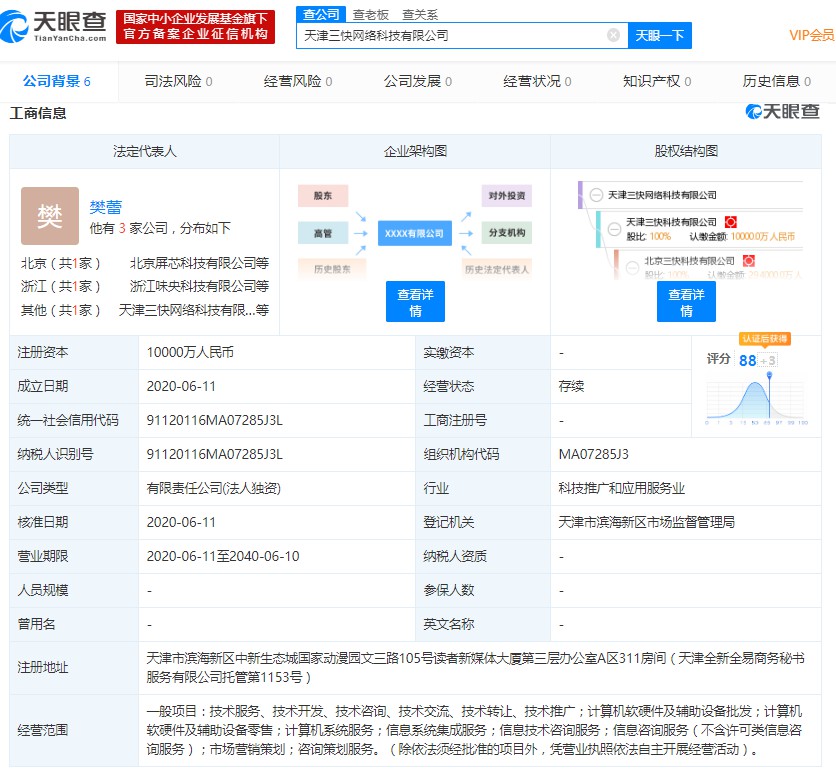Open 天津三快网络科技有限...等 link
836x776 pixels.
(194, 310)
